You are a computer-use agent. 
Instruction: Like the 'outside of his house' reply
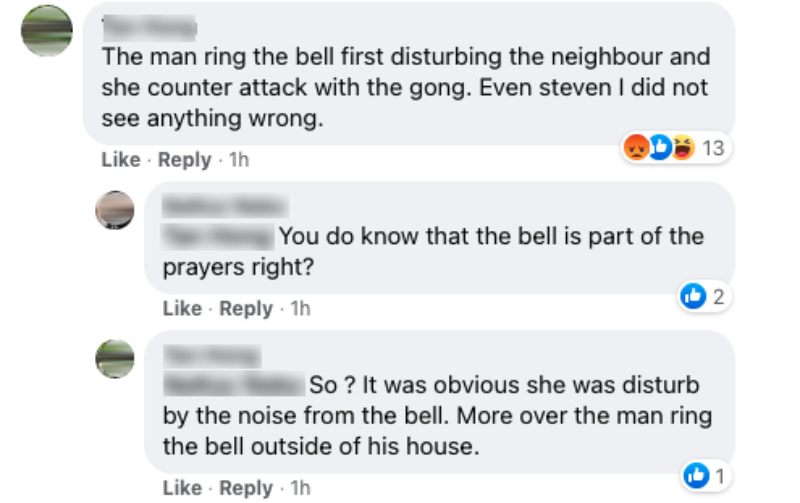(182, 488)
